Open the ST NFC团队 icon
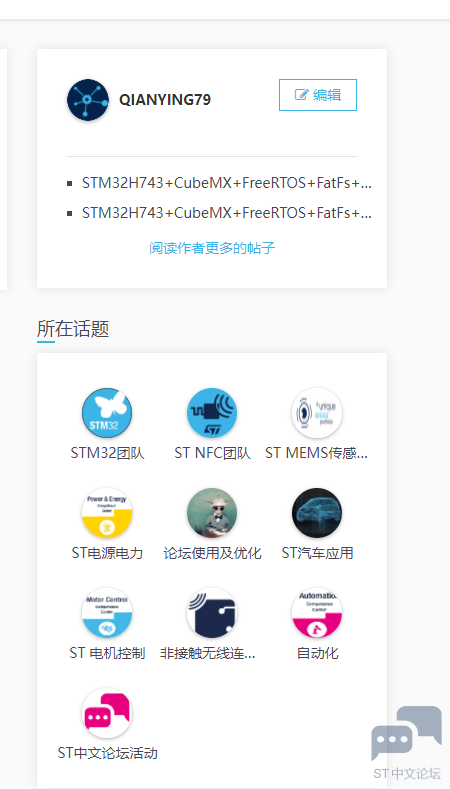450x789 pixels. click(212, 413)
